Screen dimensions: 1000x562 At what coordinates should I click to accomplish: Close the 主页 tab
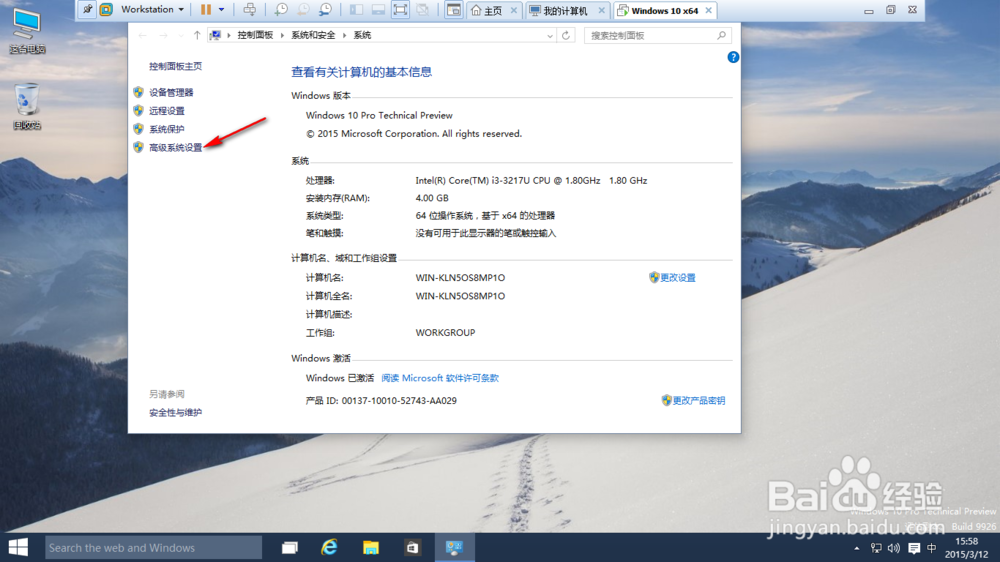[x=513, y=11]
